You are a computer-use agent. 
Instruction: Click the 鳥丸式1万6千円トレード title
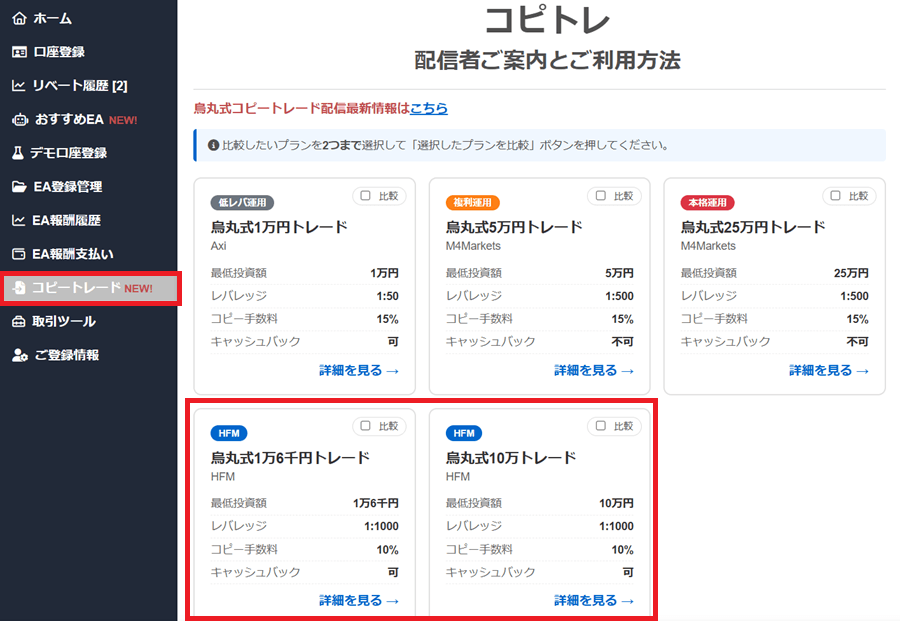[x=290, y=458]
